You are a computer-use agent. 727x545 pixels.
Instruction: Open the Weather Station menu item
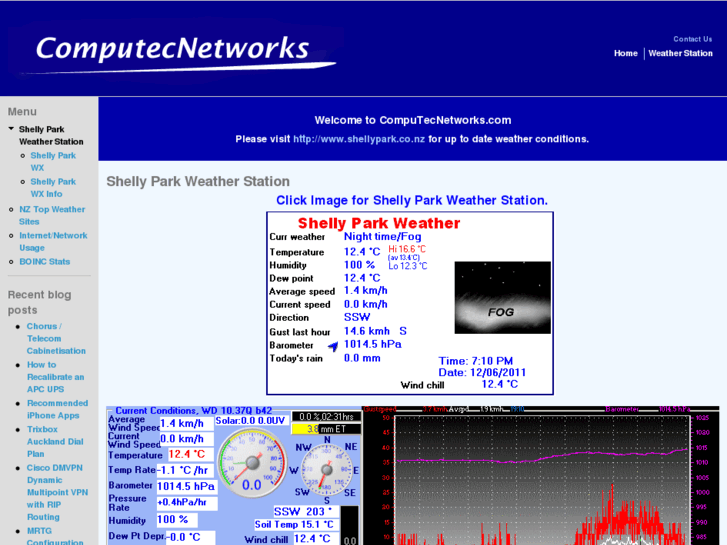(x=680, y=53)
